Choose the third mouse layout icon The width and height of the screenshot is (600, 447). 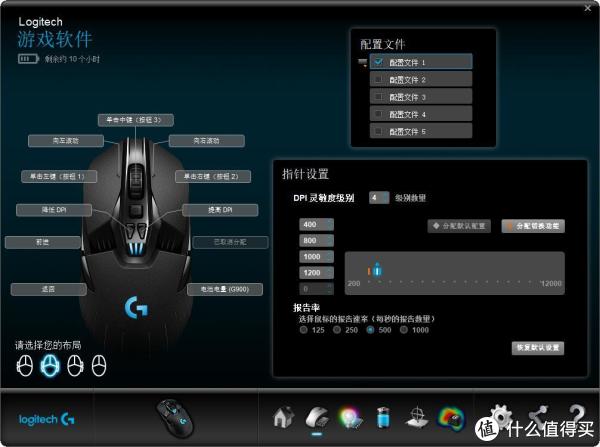pos(75,365)
